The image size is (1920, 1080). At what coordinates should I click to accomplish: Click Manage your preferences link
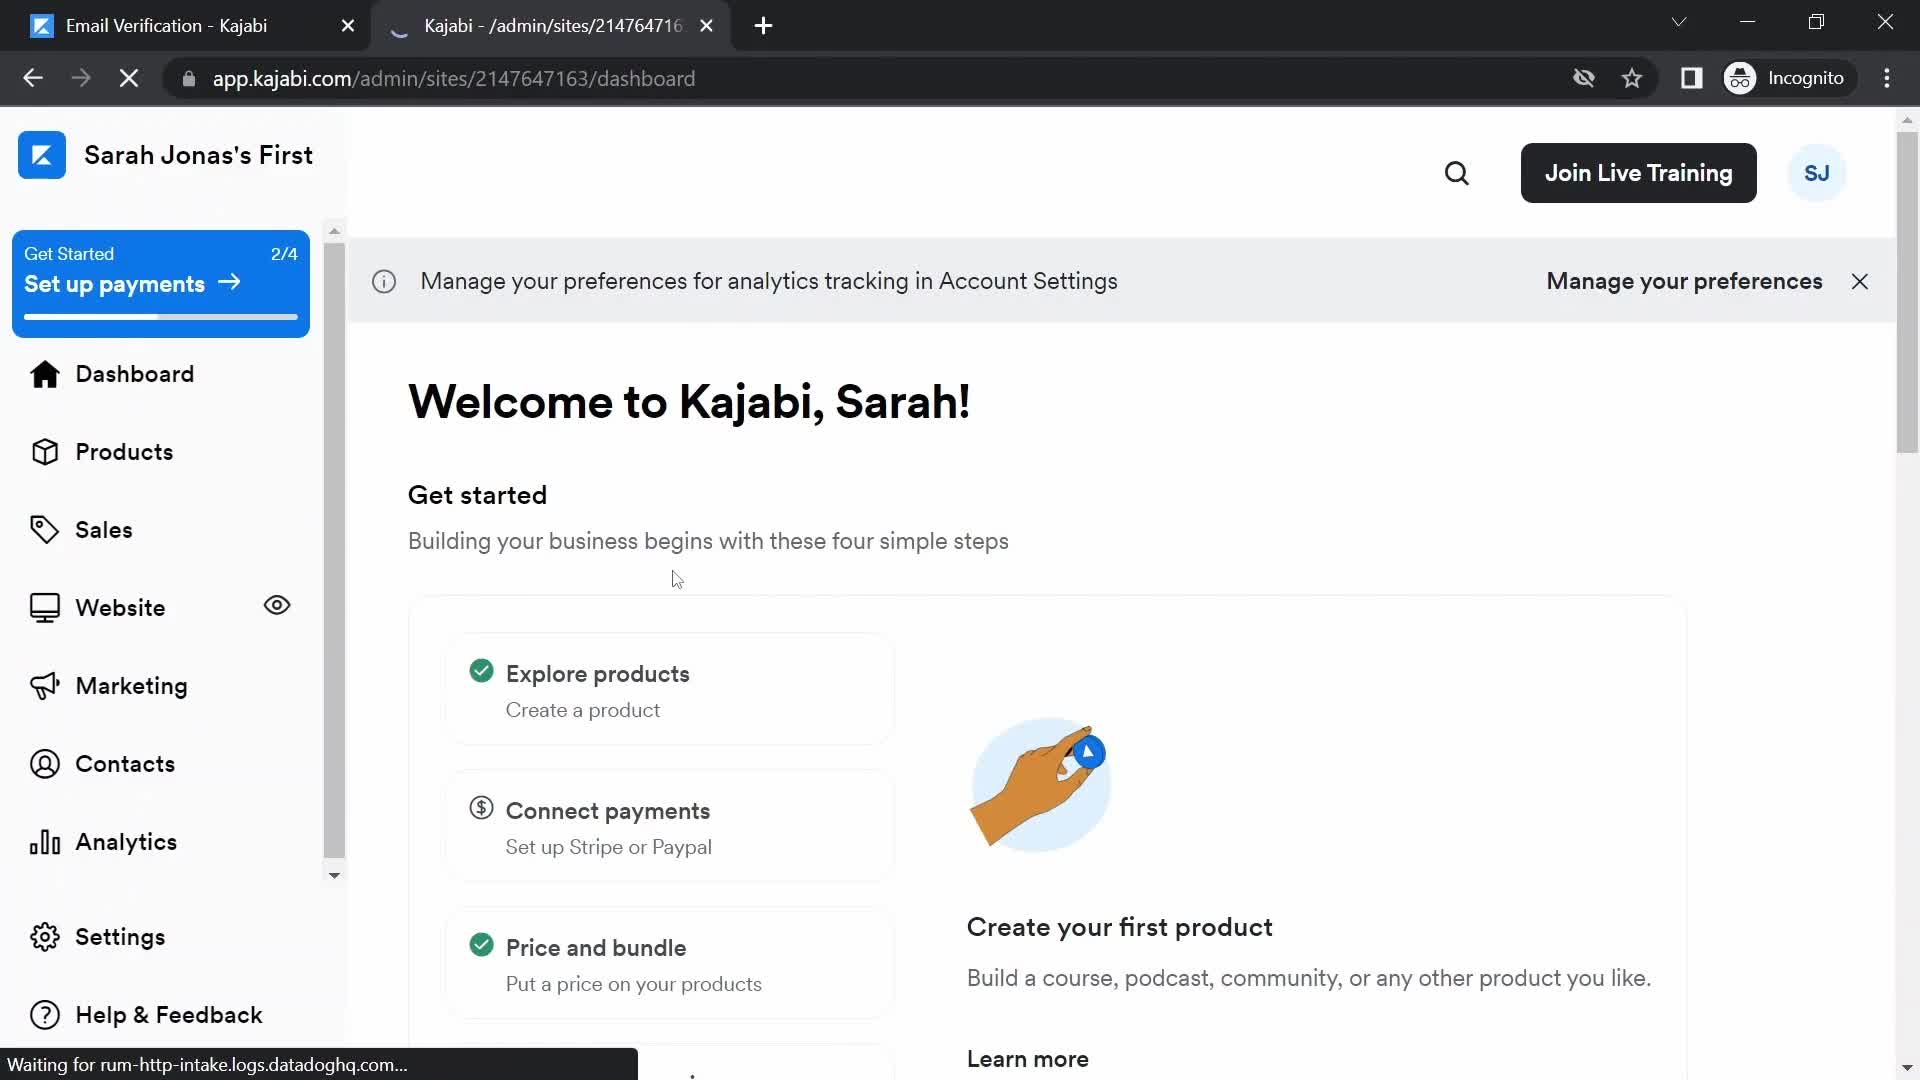coord(1684,282)
